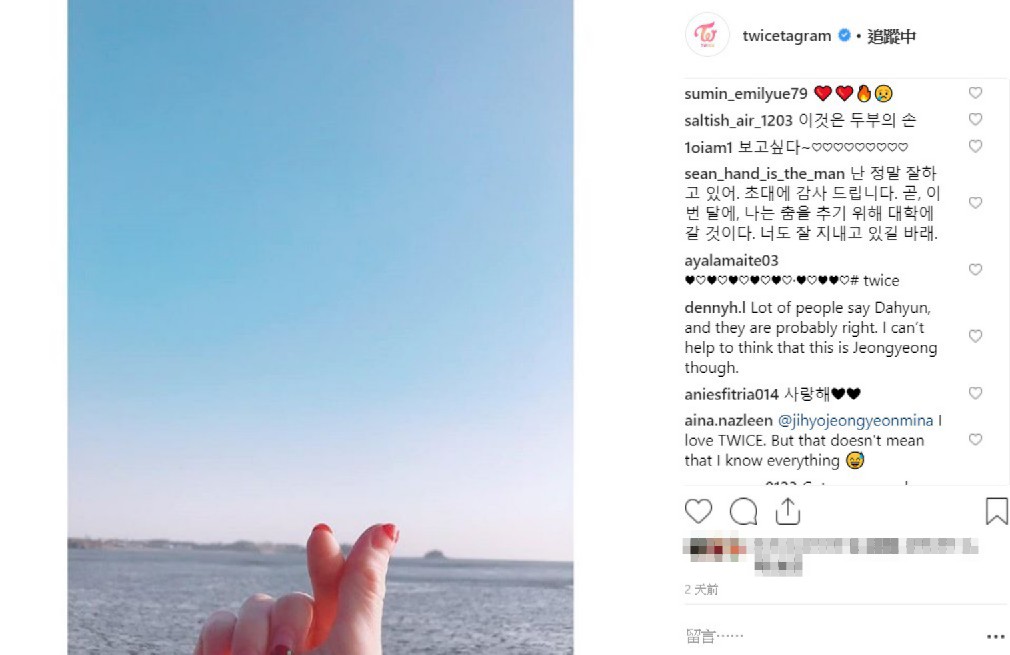
Task: Open the @jihyojeongyeonmina mention
Action: (x=855, y=421)
